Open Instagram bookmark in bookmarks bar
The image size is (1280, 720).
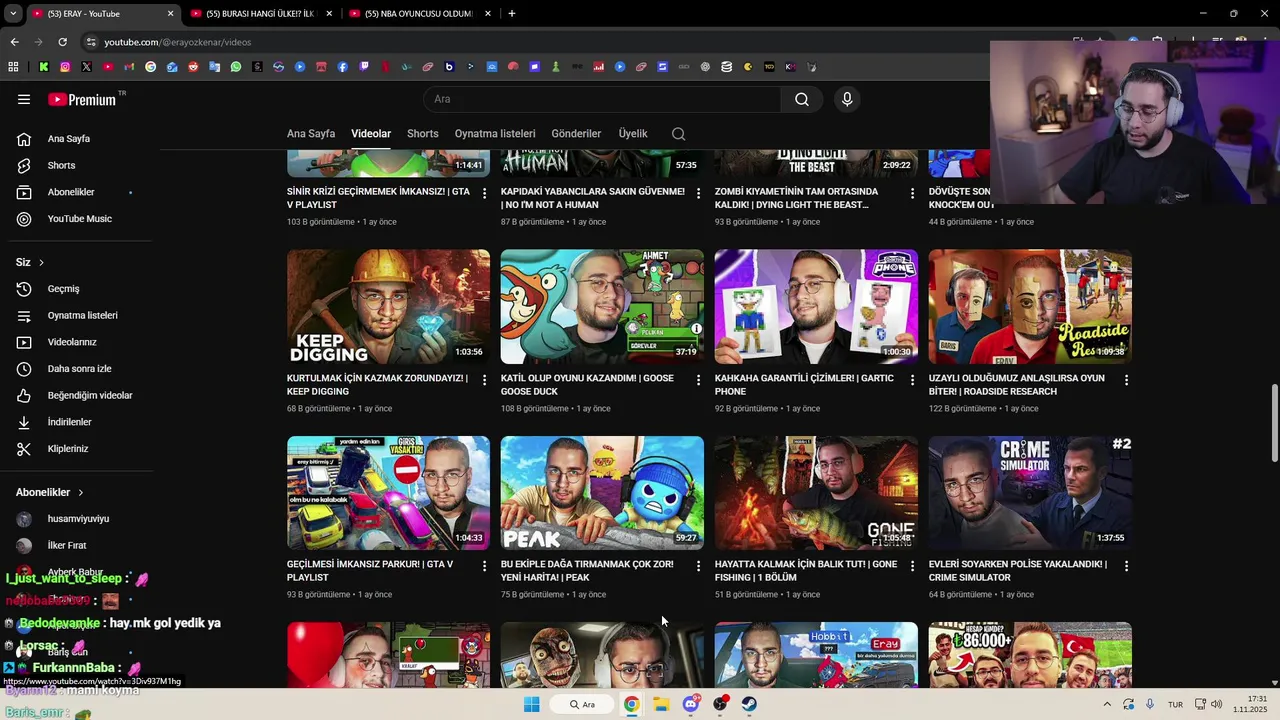pos(65,67)
